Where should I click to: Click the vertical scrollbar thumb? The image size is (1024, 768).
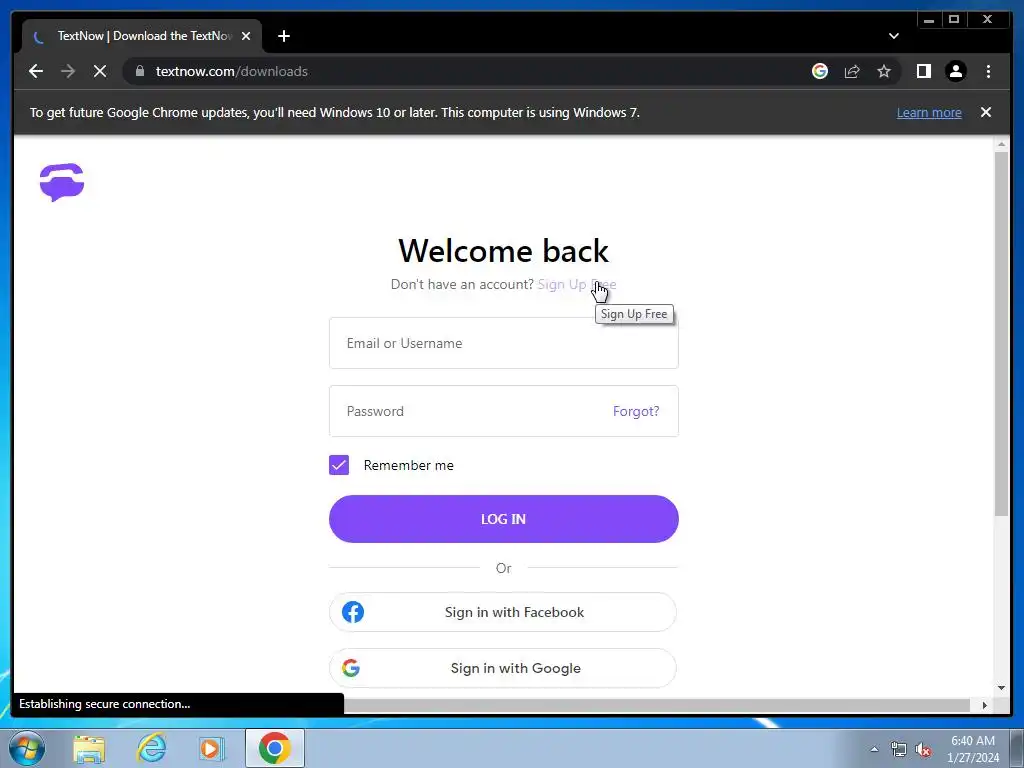pos(1001,333)
